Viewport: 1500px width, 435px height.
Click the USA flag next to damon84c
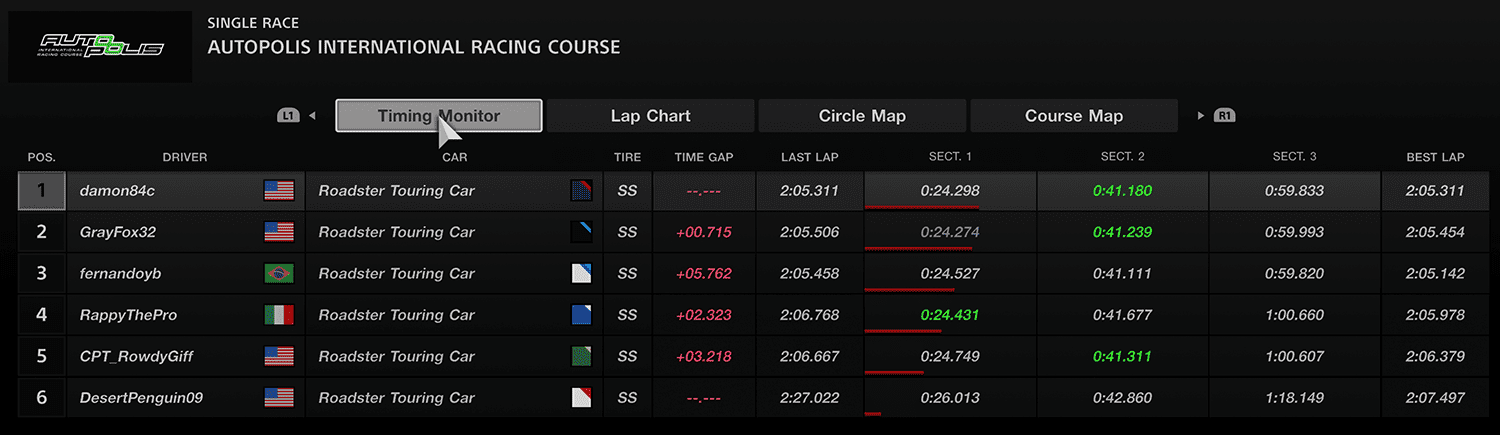[x=279, y=191]
